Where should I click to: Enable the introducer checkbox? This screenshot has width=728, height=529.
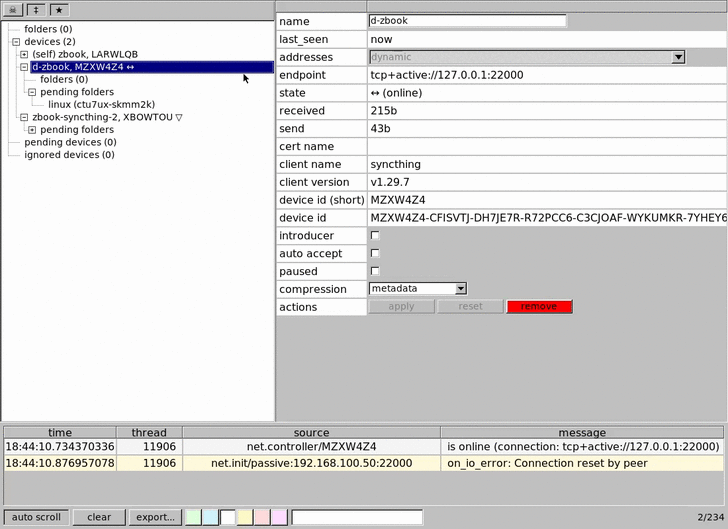point(375,235)
